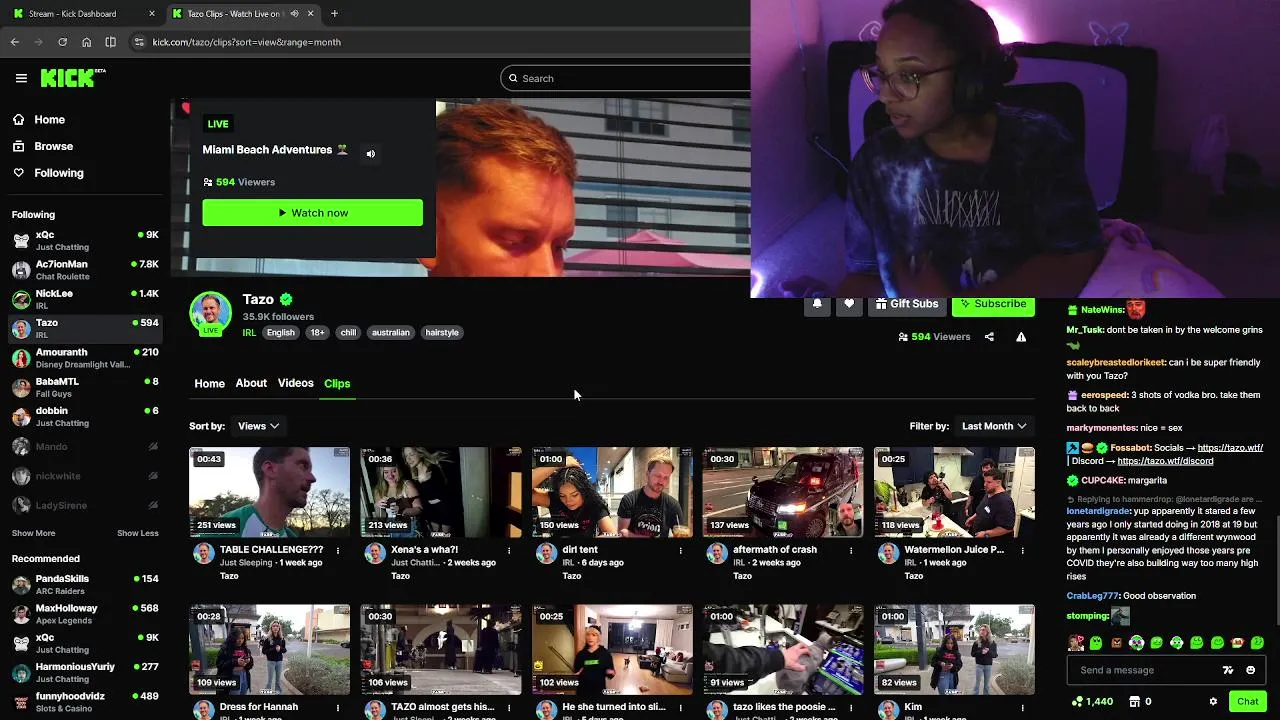Image resolution: width=1280 pixels, height=720 pixels.
Task: Toggle the heart follow button for Tazo
Action: (x=849, y=305)
